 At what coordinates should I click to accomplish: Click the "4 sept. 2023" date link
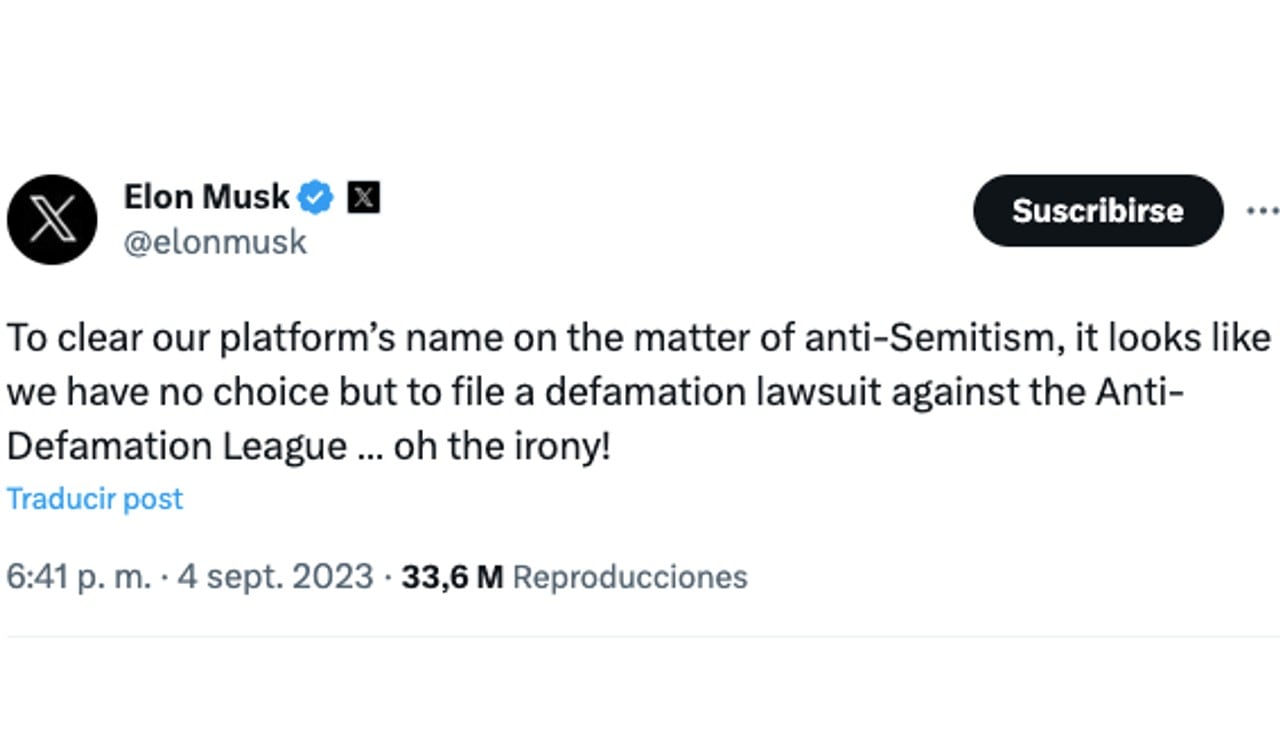(274, 577)
